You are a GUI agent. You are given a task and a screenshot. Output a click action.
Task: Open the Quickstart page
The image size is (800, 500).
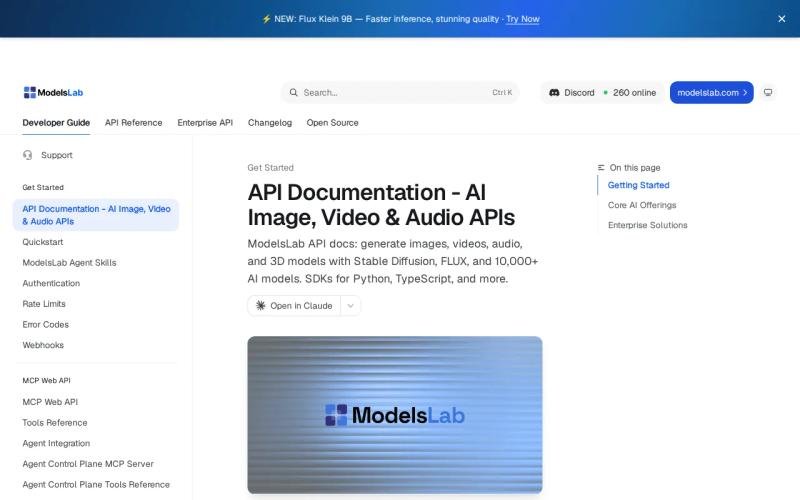pos(43,242)
